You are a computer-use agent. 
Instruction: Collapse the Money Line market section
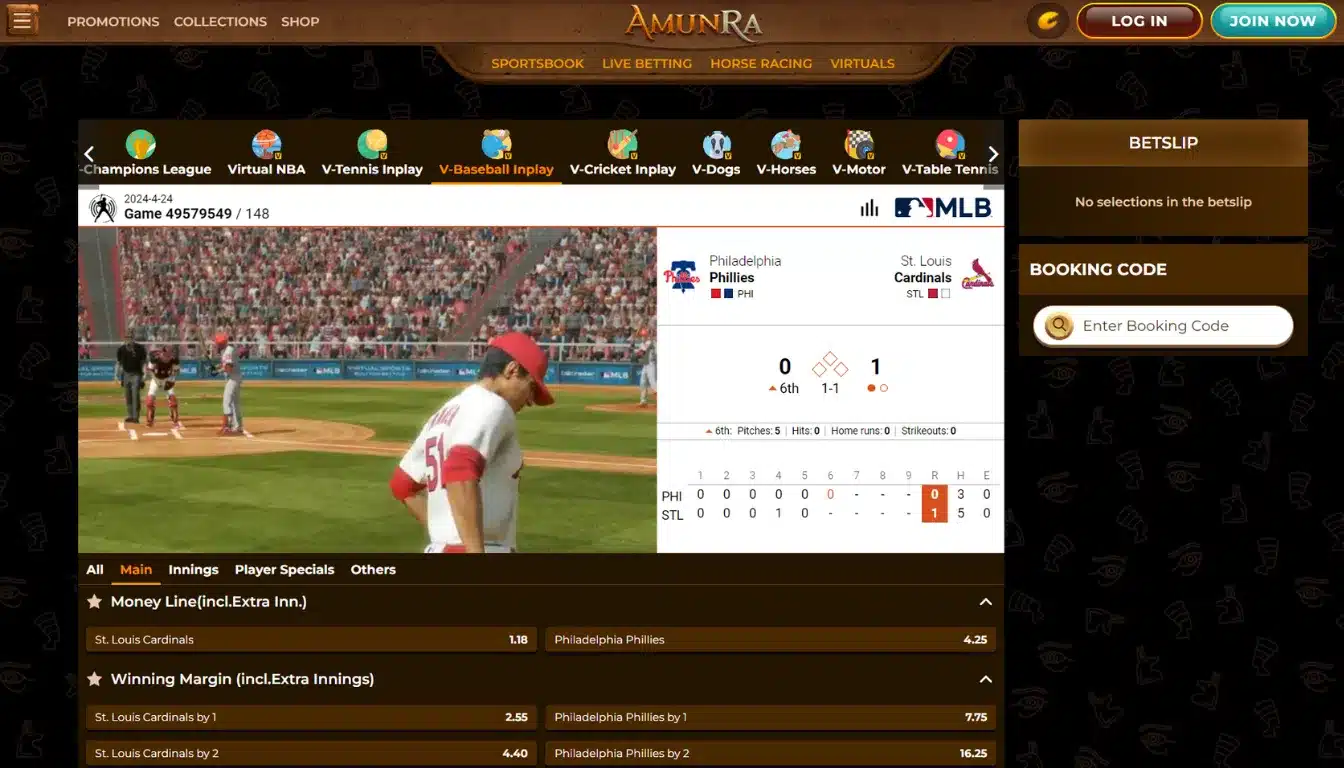[x=985, y=602]
